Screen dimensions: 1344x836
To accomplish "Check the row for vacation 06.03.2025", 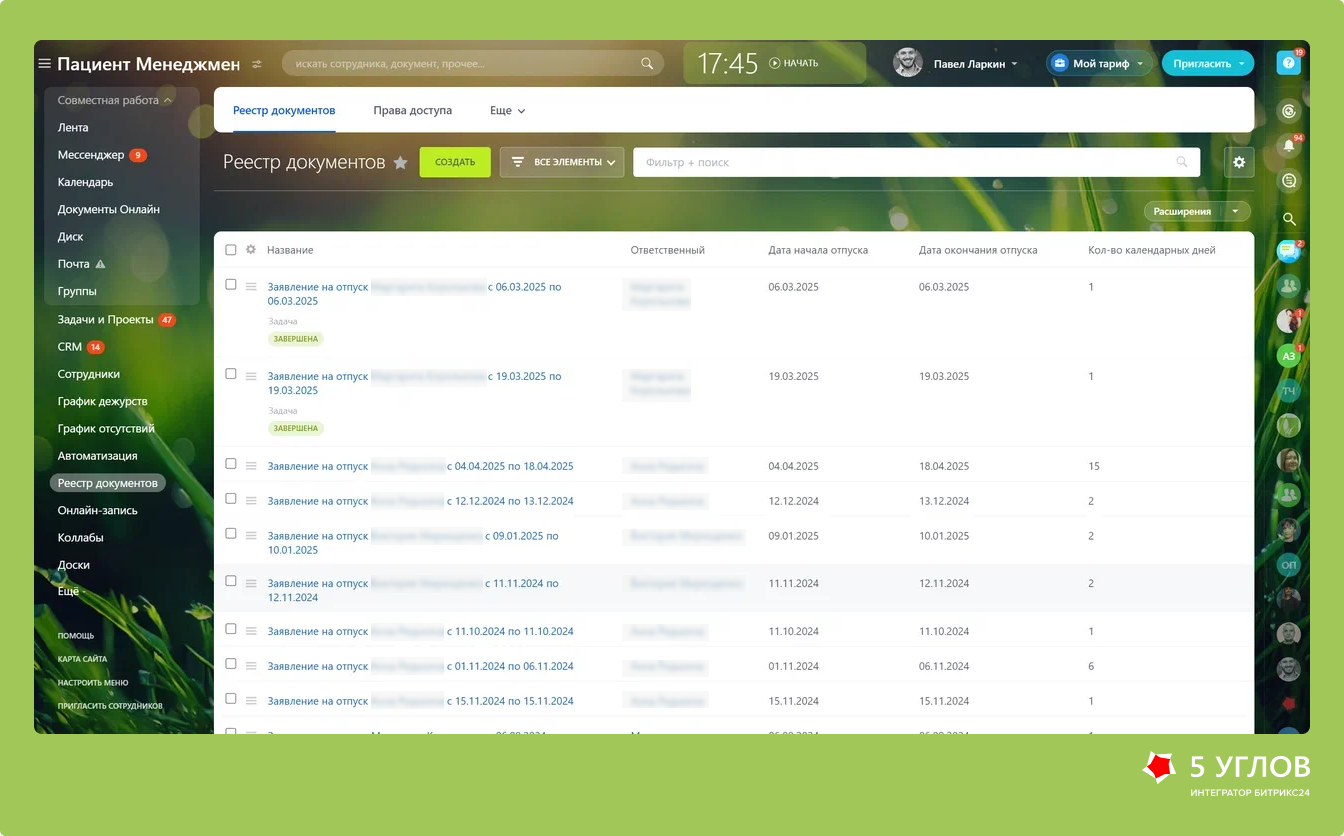I will pos(231,285).
